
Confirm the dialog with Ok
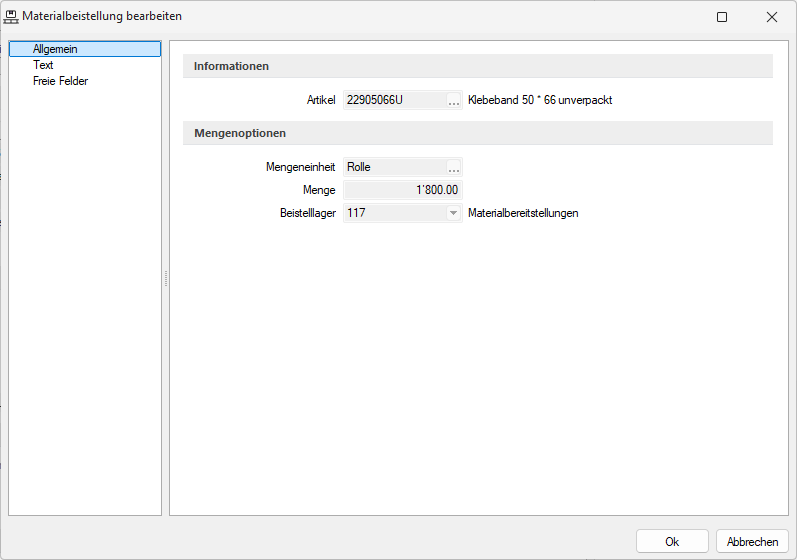(x=672, y=541)
